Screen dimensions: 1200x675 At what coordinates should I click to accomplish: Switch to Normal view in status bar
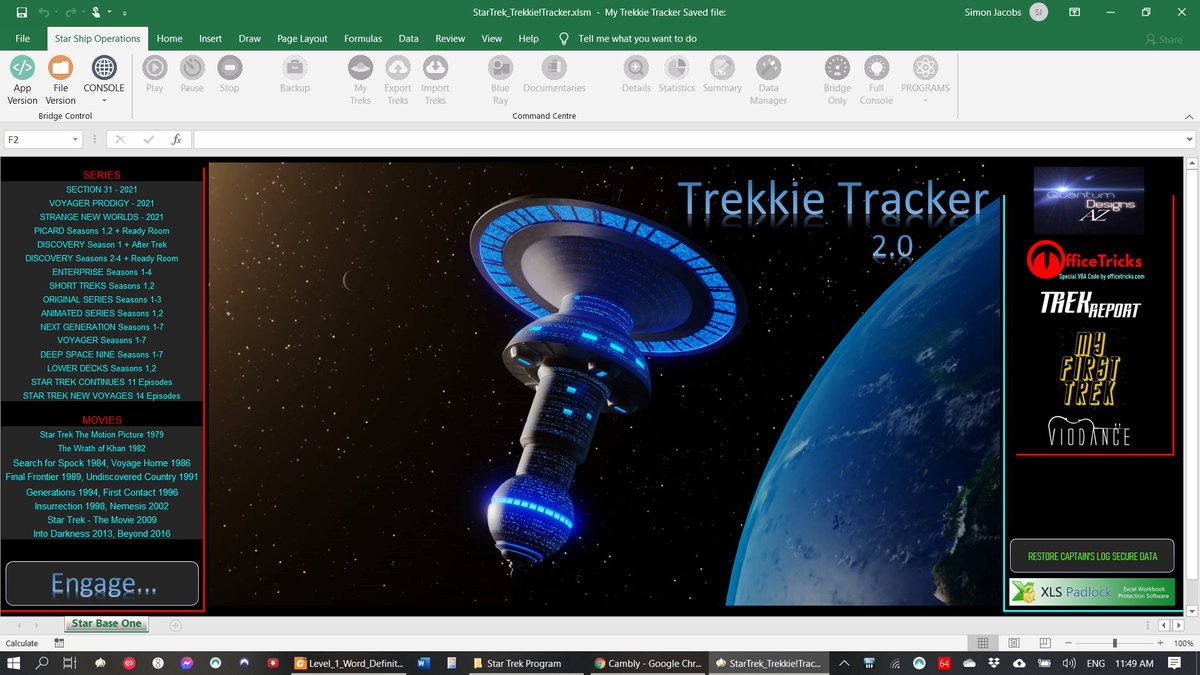(983, 643)
